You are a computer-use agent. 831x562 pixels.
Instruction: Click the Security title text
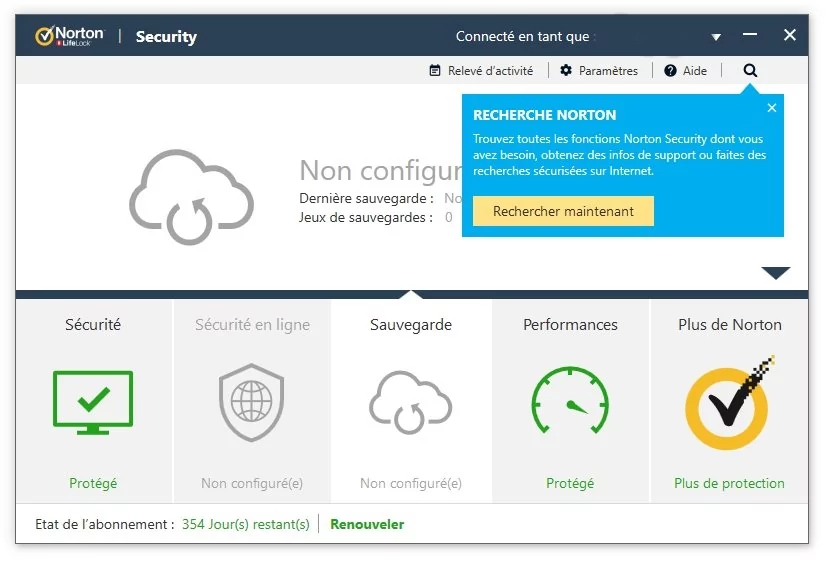coord(166,37)
